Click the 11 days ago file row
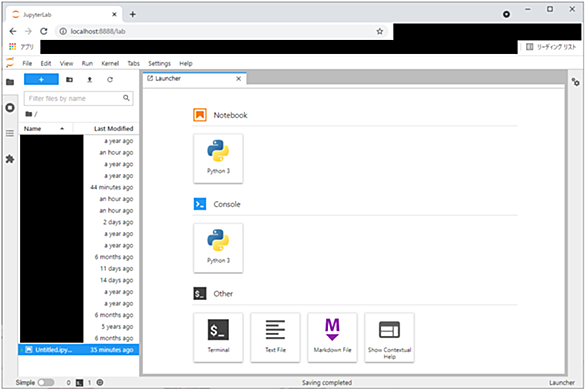586x390 pixels. point(78,269)
